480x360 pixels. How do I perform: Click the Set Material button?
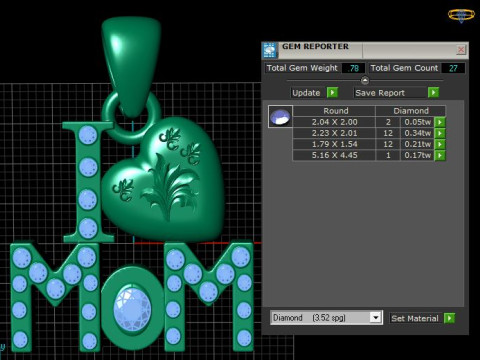pos(415,318)
